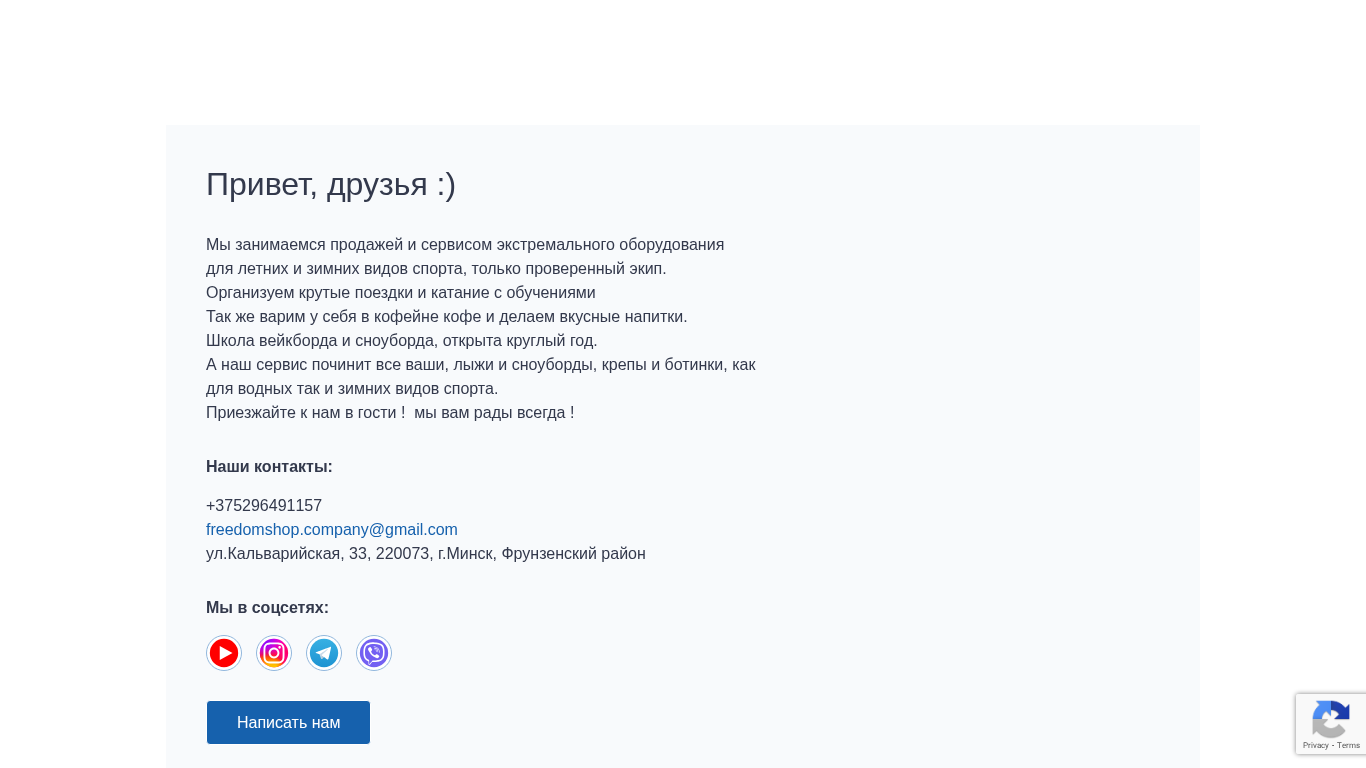
Task: Click the Кальварийская street address line
Action: [426, 554]
